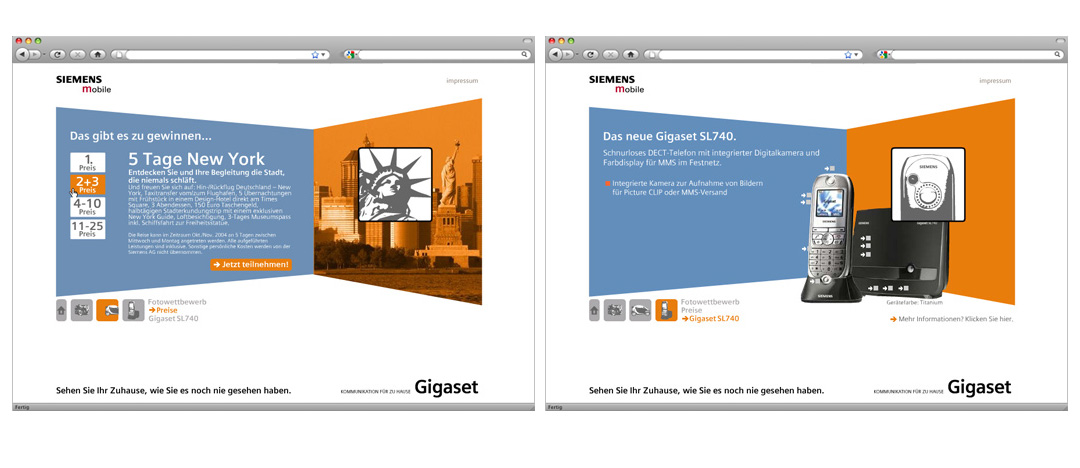The height and width of the screenshot is (468, 1080).
Task: Click 'Gerätefarbe: Titanium' caption
Action: 915,302
